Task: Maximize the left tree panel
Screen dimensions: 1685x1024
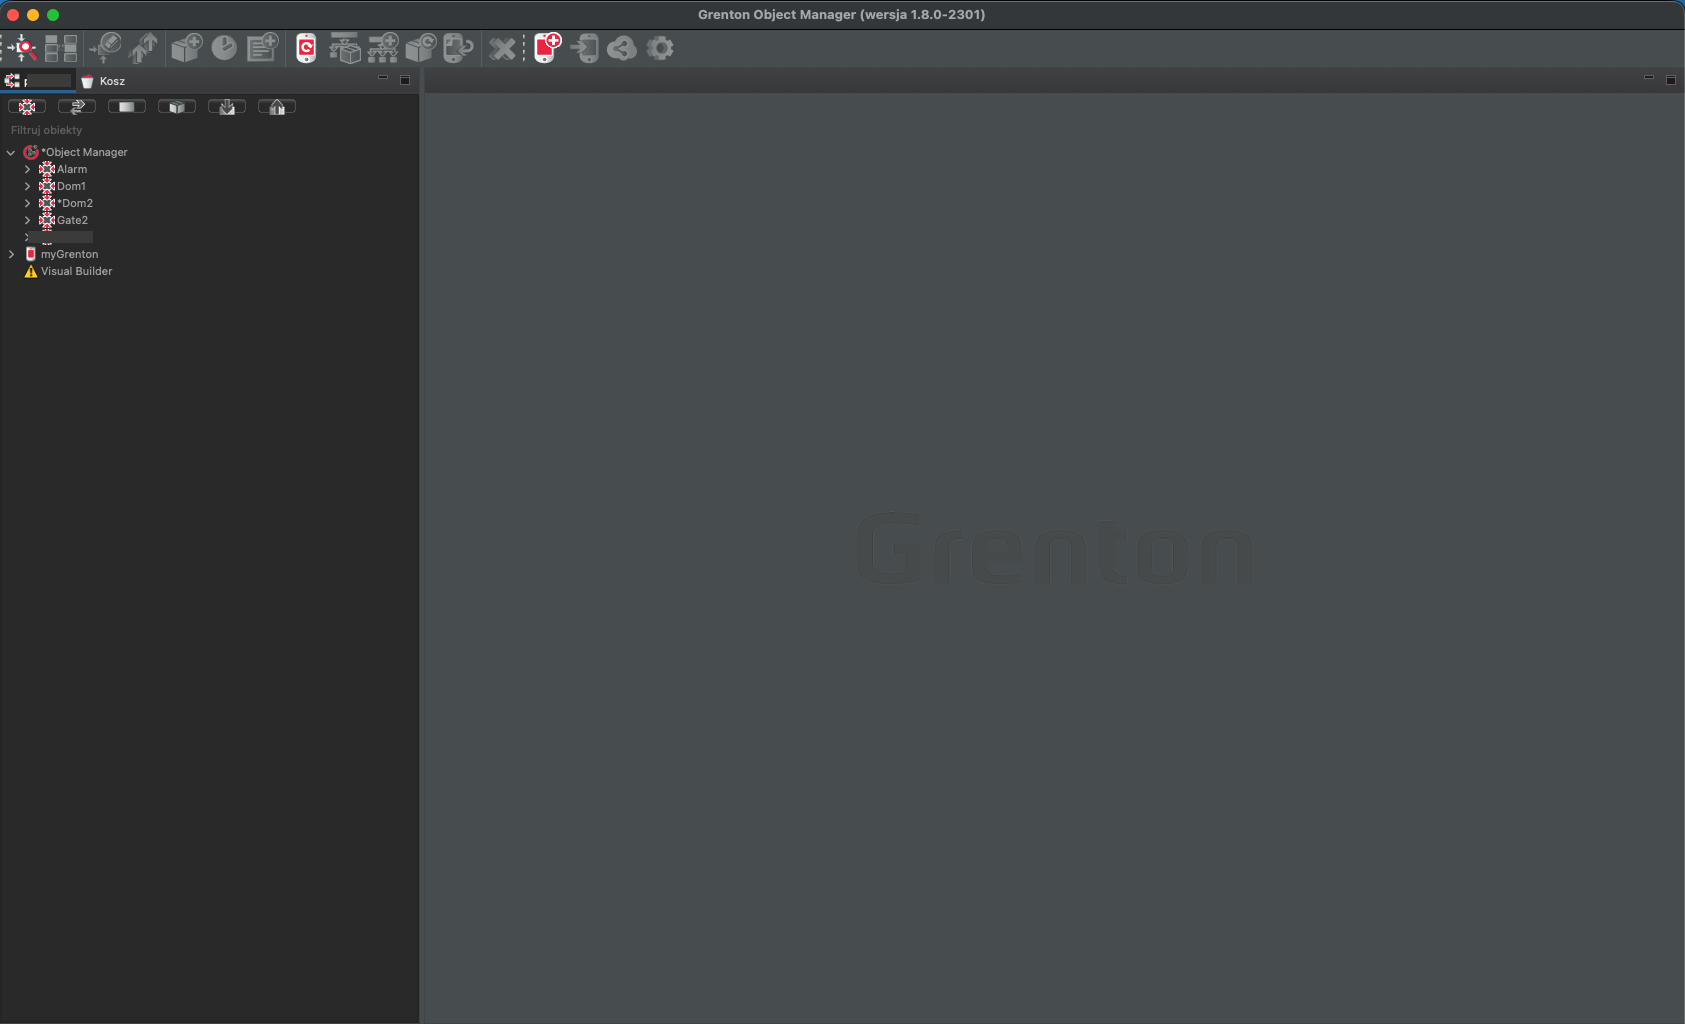Action: (405, 80)
